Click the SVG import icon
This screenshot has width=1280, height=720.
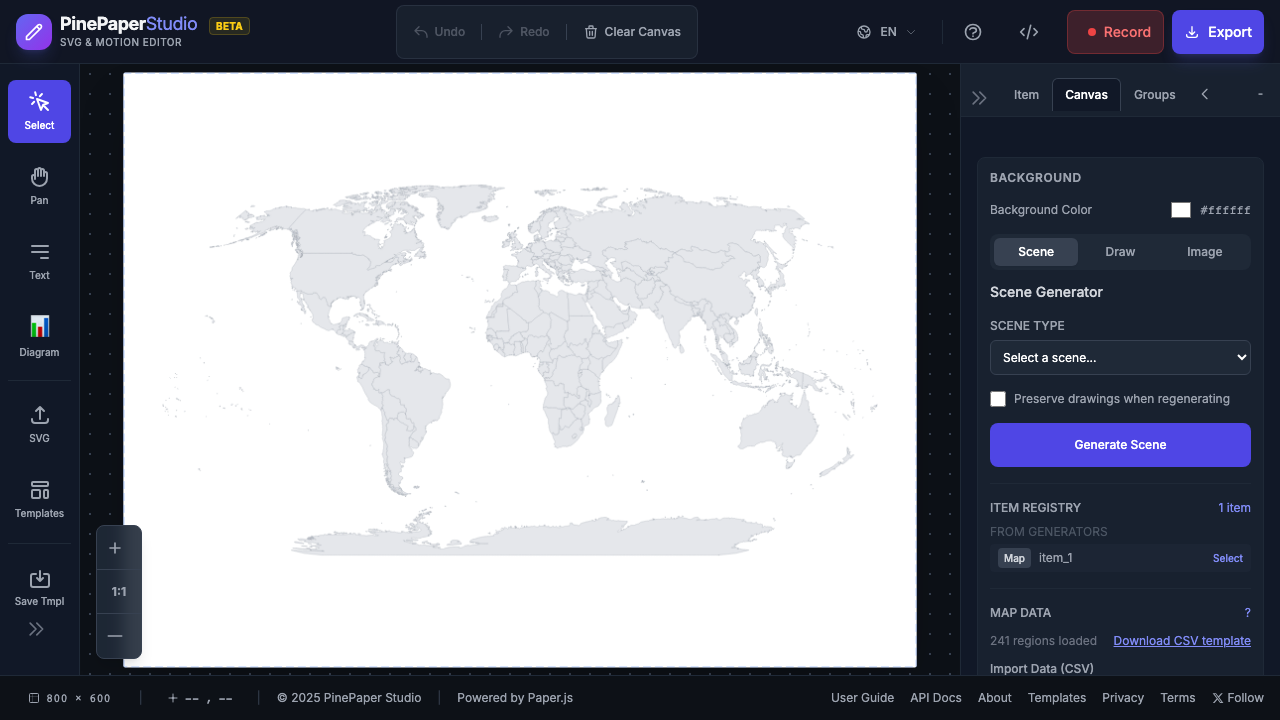click(38, 421)
